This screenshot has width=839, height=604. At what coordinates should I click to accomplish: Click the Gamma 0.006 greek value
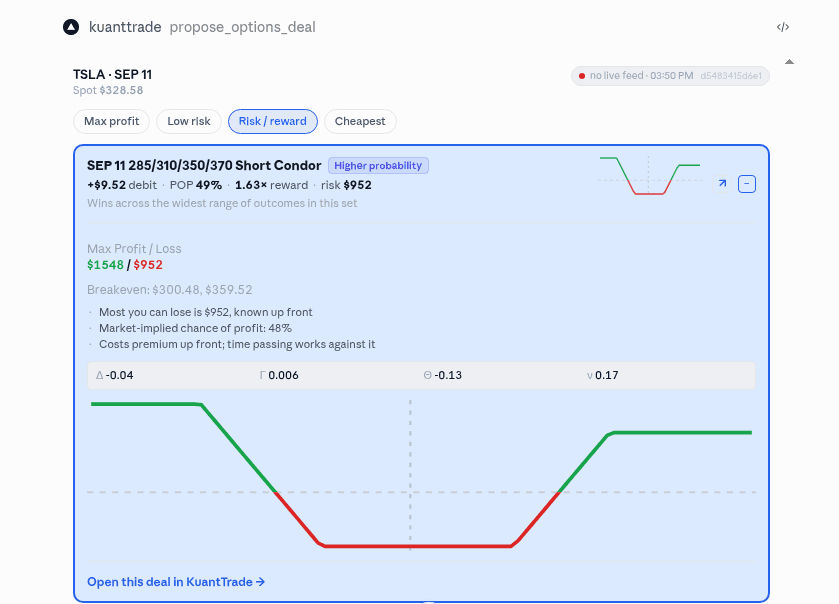click(x=279, y=375)
